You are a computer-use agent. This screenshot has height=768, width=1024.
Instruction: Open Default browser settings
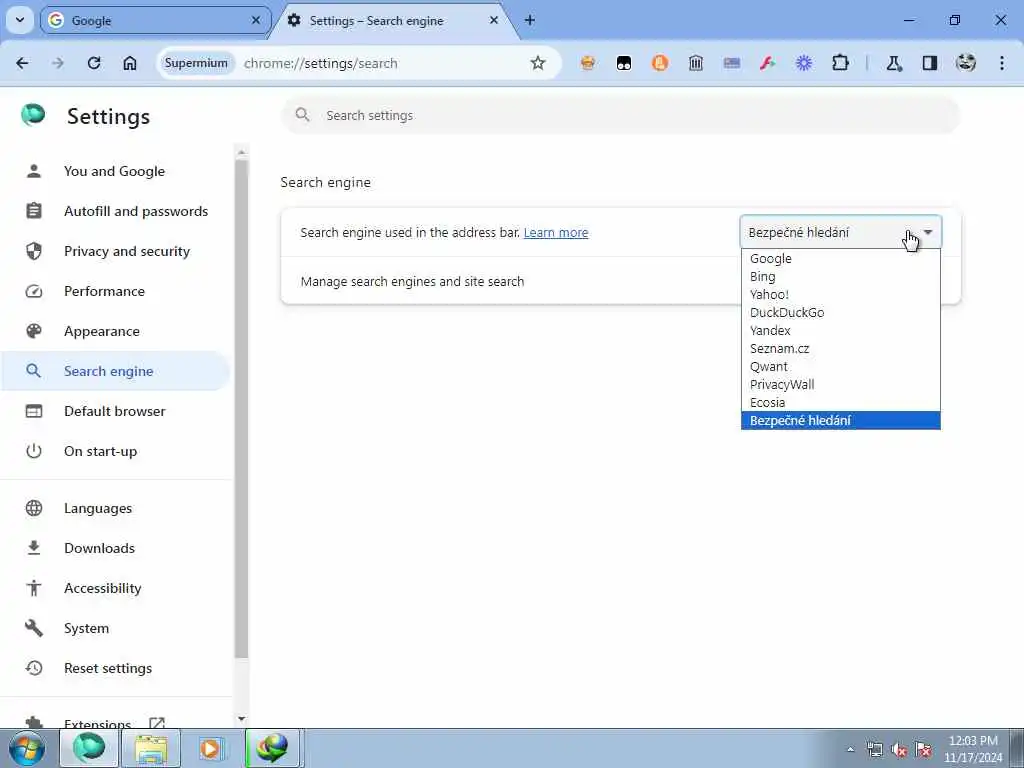click(114, 411)
